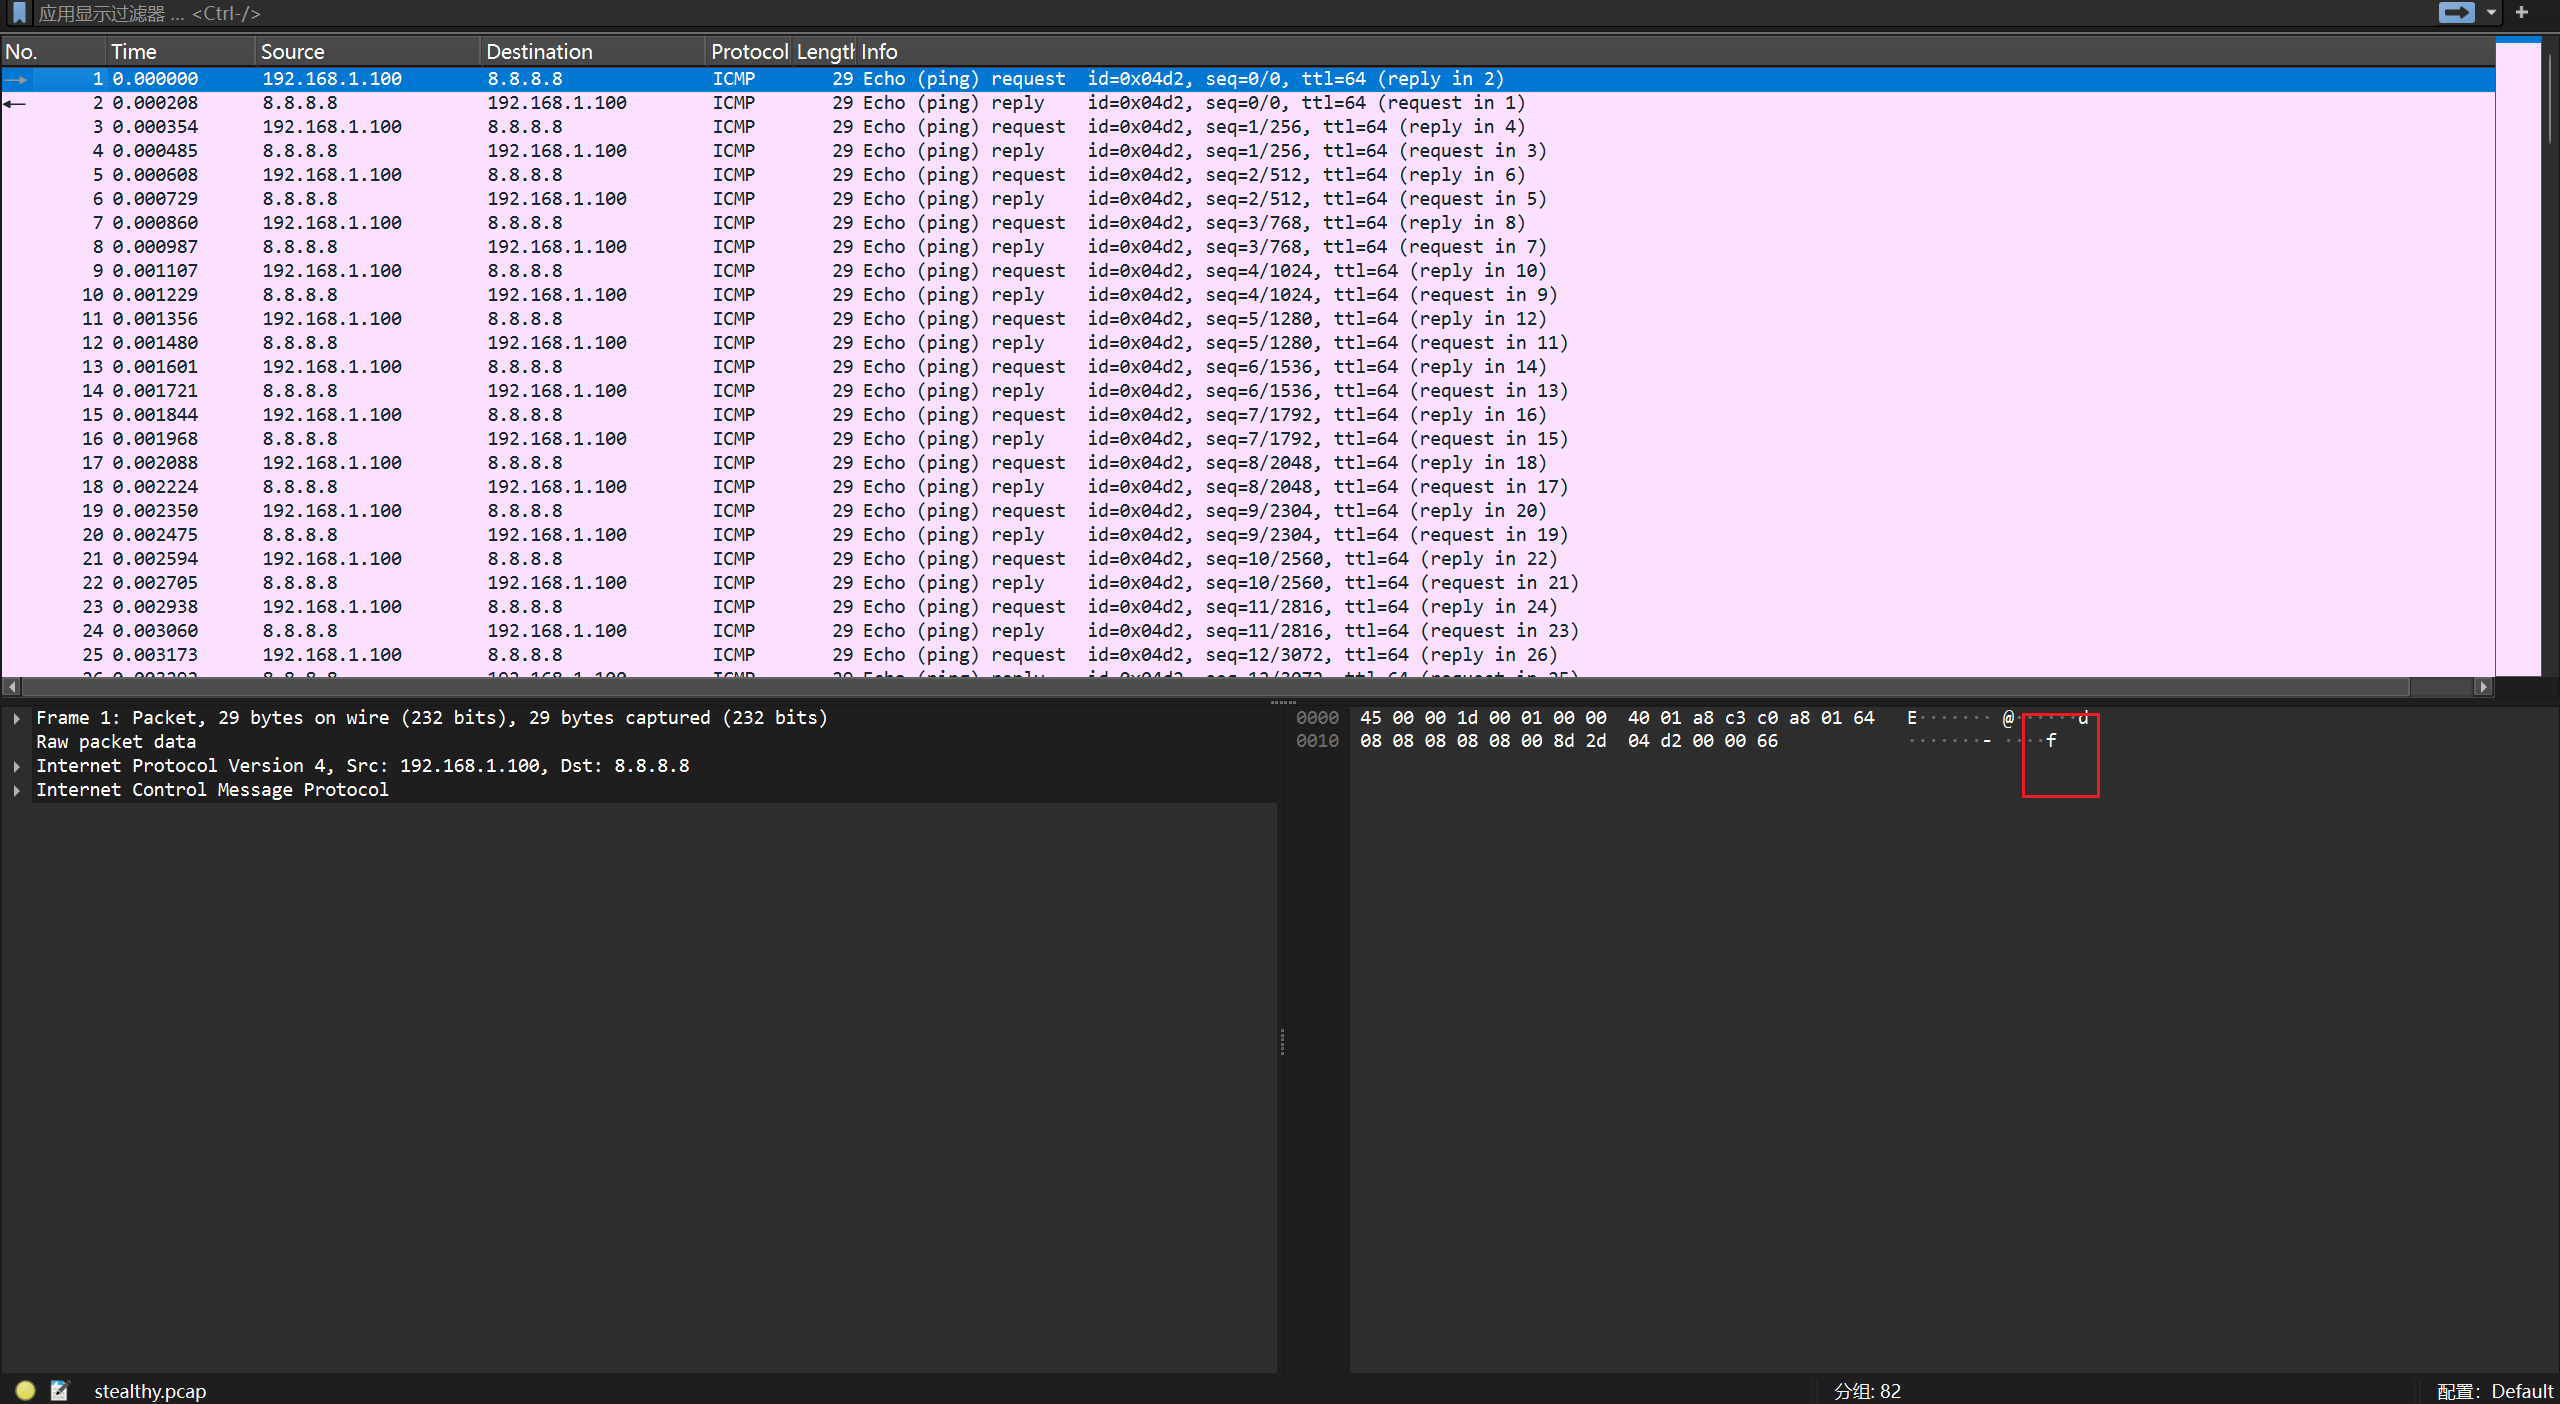Open capture file properties notepad icon
2560x1404 pixels.
pyautogui.click(x=60, y=1390)
